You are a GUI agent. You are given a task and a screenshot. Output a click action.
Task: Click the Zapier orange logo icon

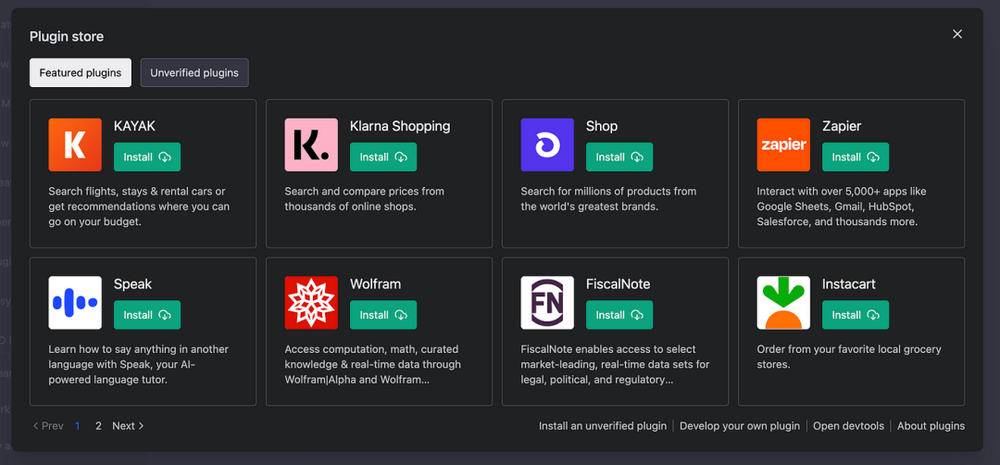pyautogui.click(x=783, y=145)
